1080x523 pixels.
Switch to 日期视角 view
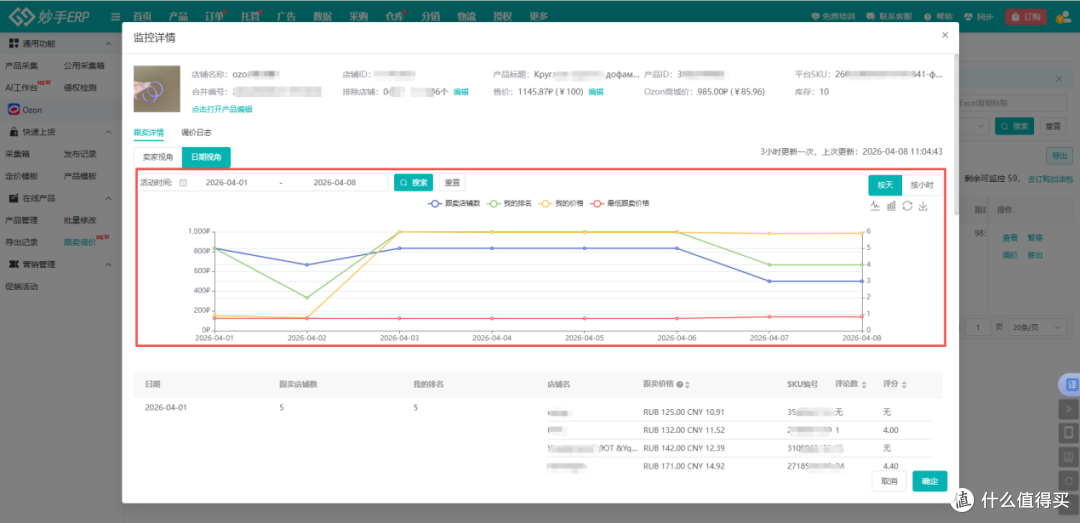[206, 157]
